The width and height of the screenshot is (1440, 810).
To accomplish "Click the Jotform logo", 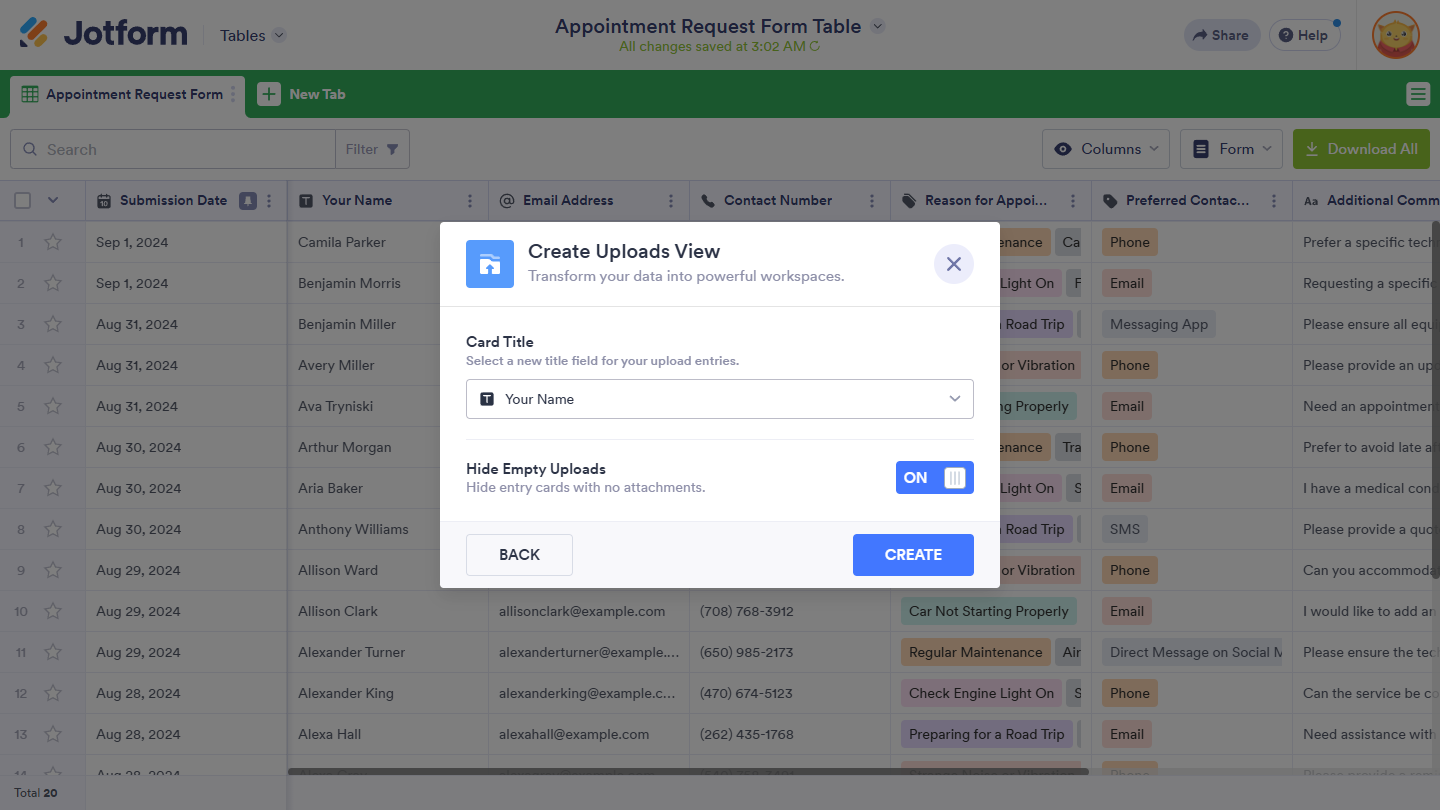I will pos(103,35).
